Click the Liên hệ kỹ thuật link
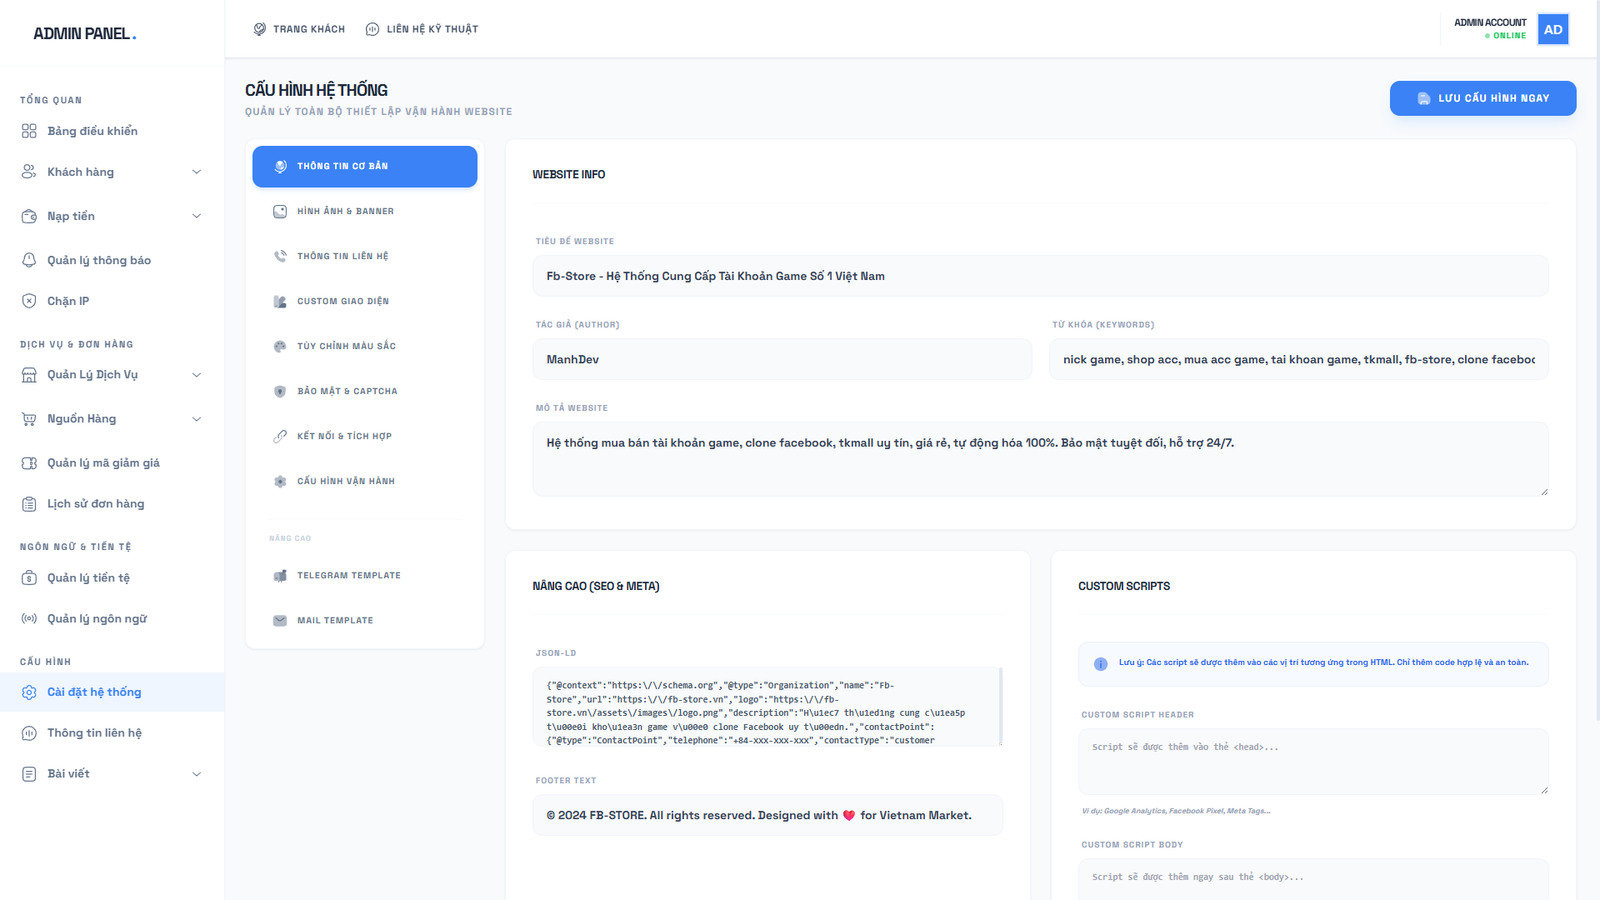This screenshot has width=1600, height=900. (422, 29)
